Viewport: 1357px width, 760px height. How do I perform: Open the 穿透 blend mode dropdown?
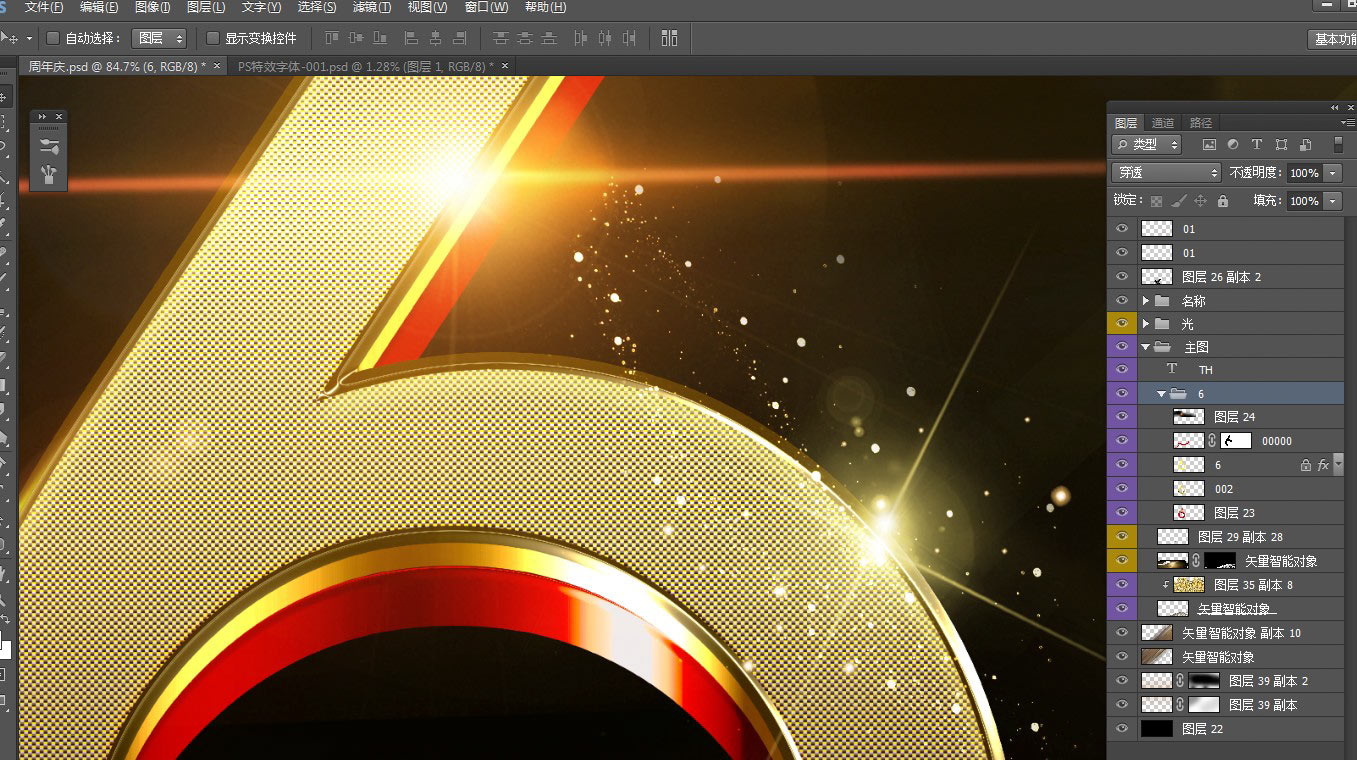[1167, 173]
